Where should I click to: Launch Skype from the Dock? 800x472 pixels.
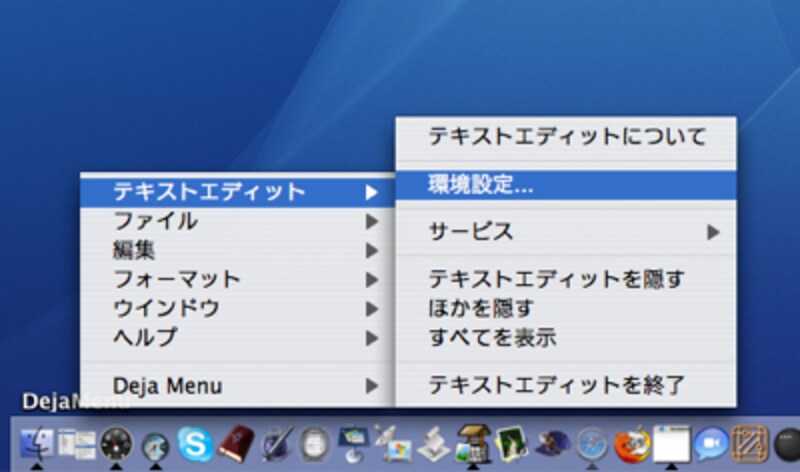click(195, 444)
